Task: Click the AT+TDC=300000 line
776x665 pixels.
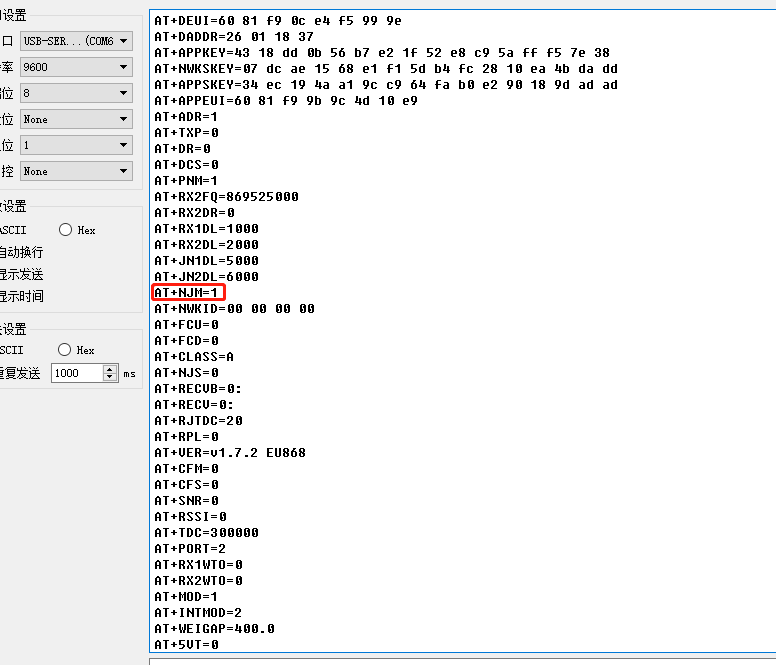Action: point(206,532)
